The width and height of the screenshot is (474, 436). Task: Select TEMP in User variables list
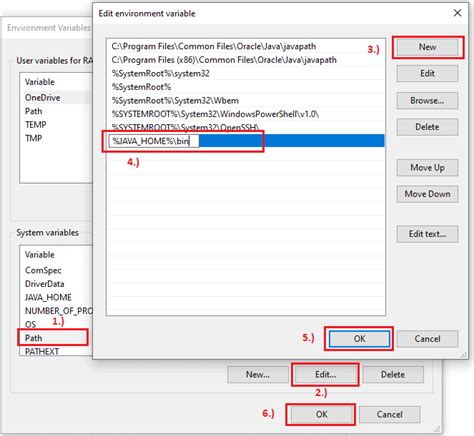coord(56,125)
